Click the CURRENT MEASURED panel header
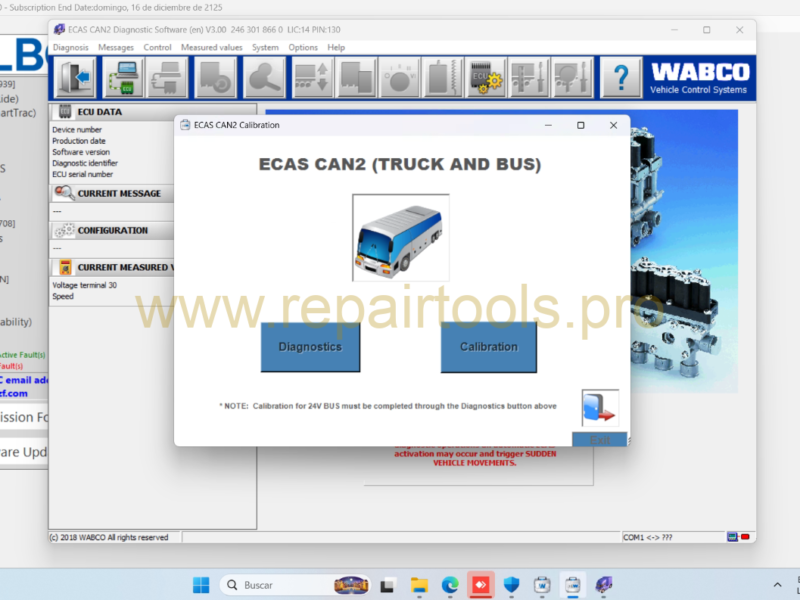Viewport: 800px width, 600px height. (112, 267)
